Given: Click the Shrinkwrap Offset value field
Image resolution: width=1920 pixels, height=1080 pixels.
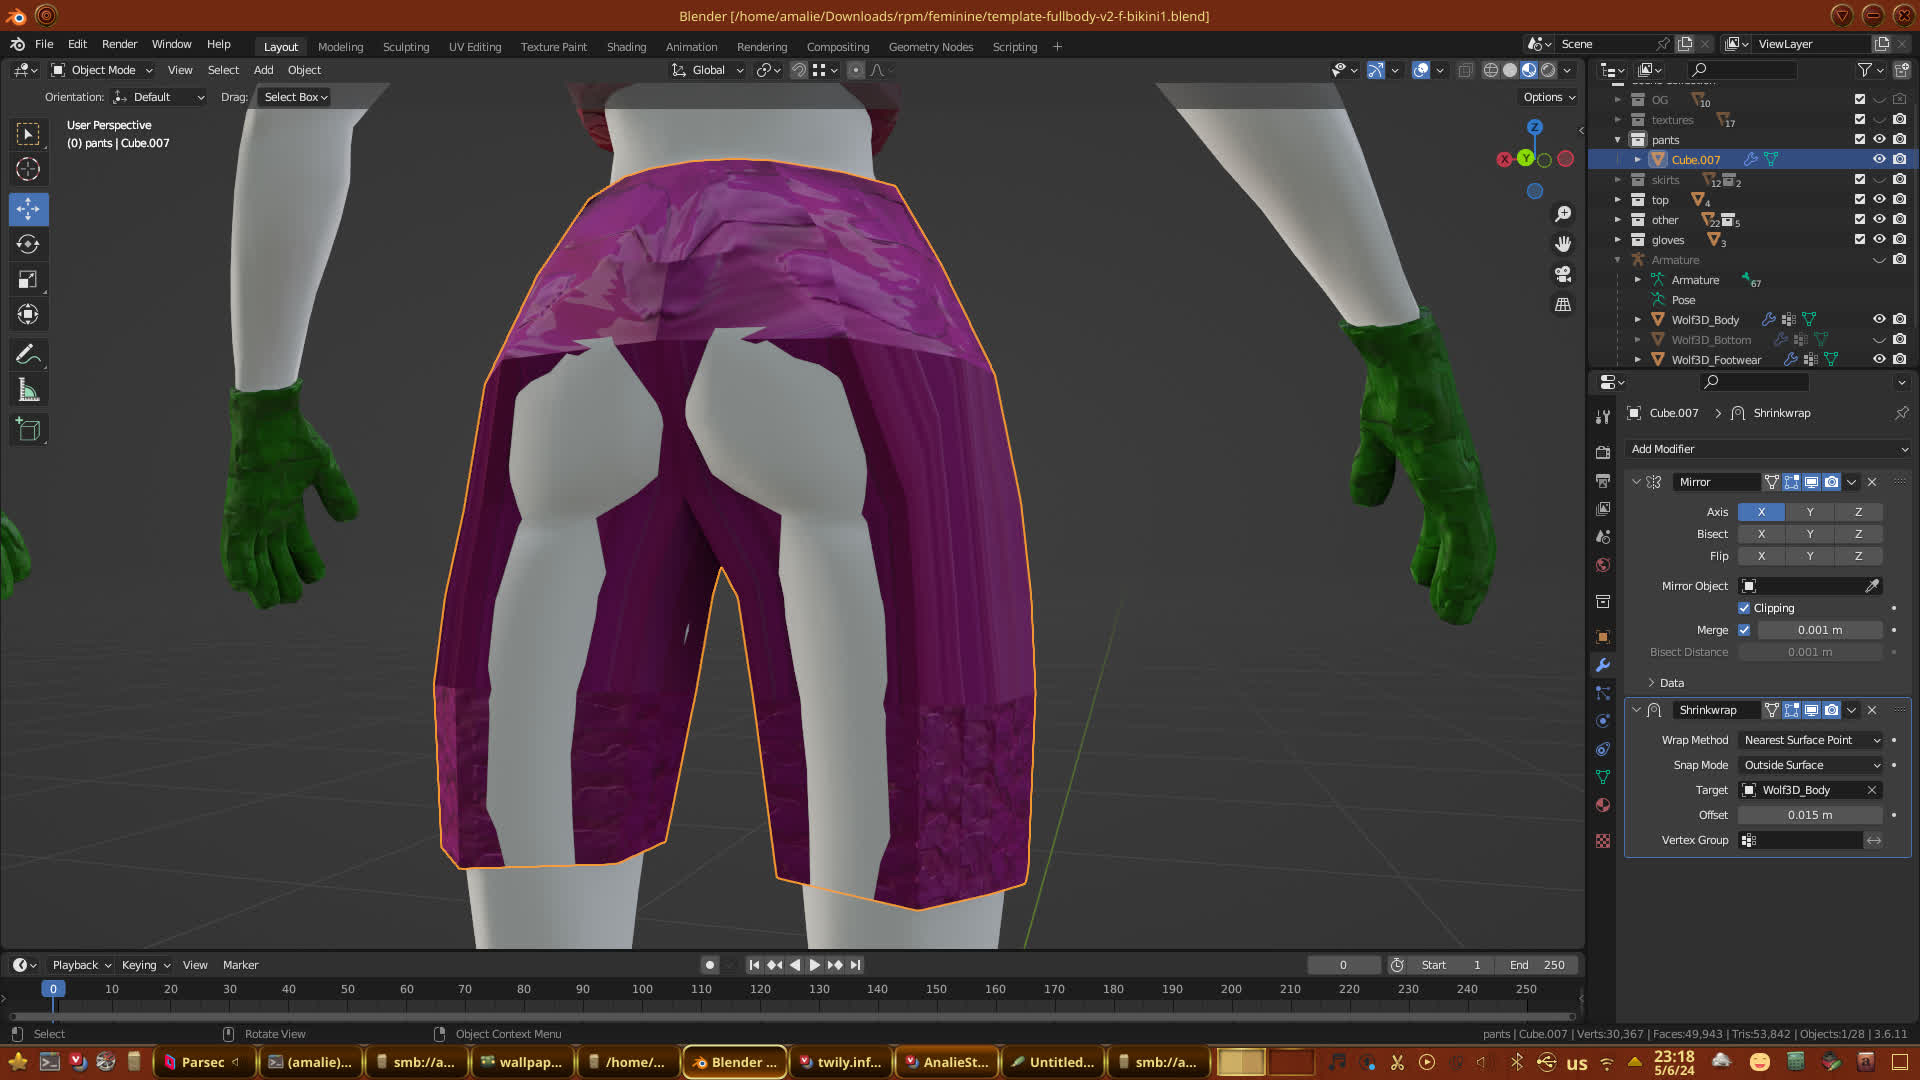Looking at the screenshot, I should pyautogui.click(x=1810, y=815).
